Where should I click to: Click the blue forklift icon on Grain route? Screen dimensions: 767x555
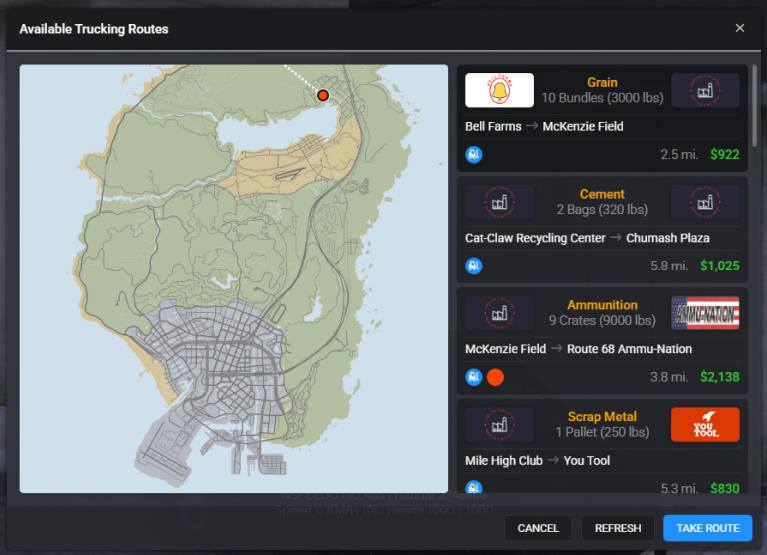point(474,155)
